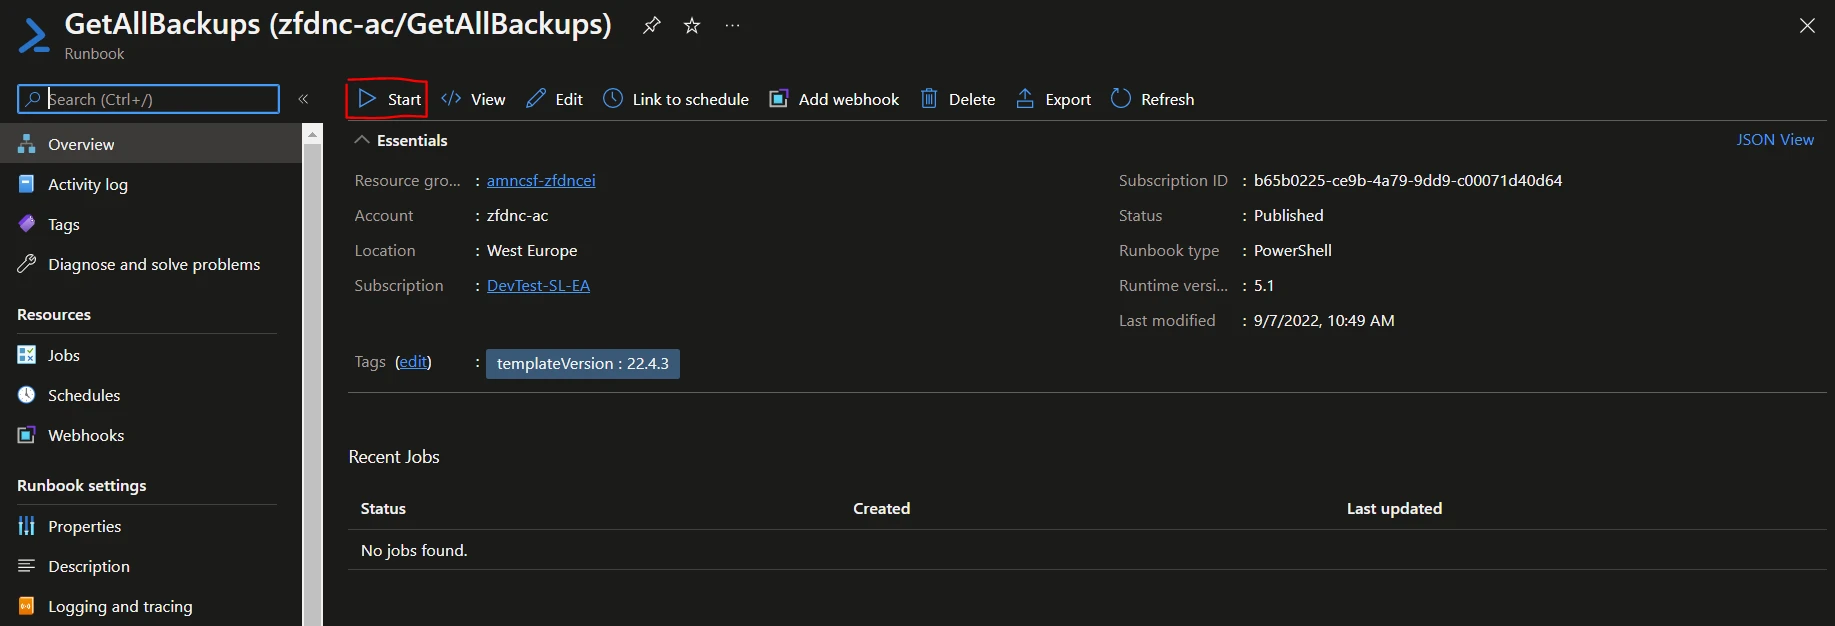This screenshot has width=1835, height=626.
Task: Click the View code icon button
Action: (473, 99)
